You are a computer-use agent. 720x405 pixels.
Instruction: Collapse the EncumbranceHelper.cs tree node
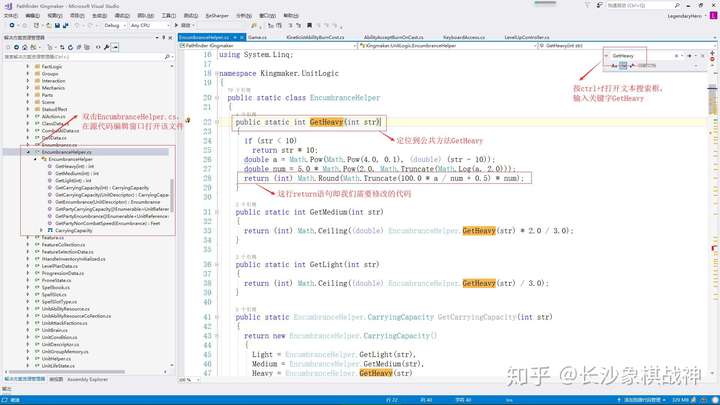click(x=28, y=152)
